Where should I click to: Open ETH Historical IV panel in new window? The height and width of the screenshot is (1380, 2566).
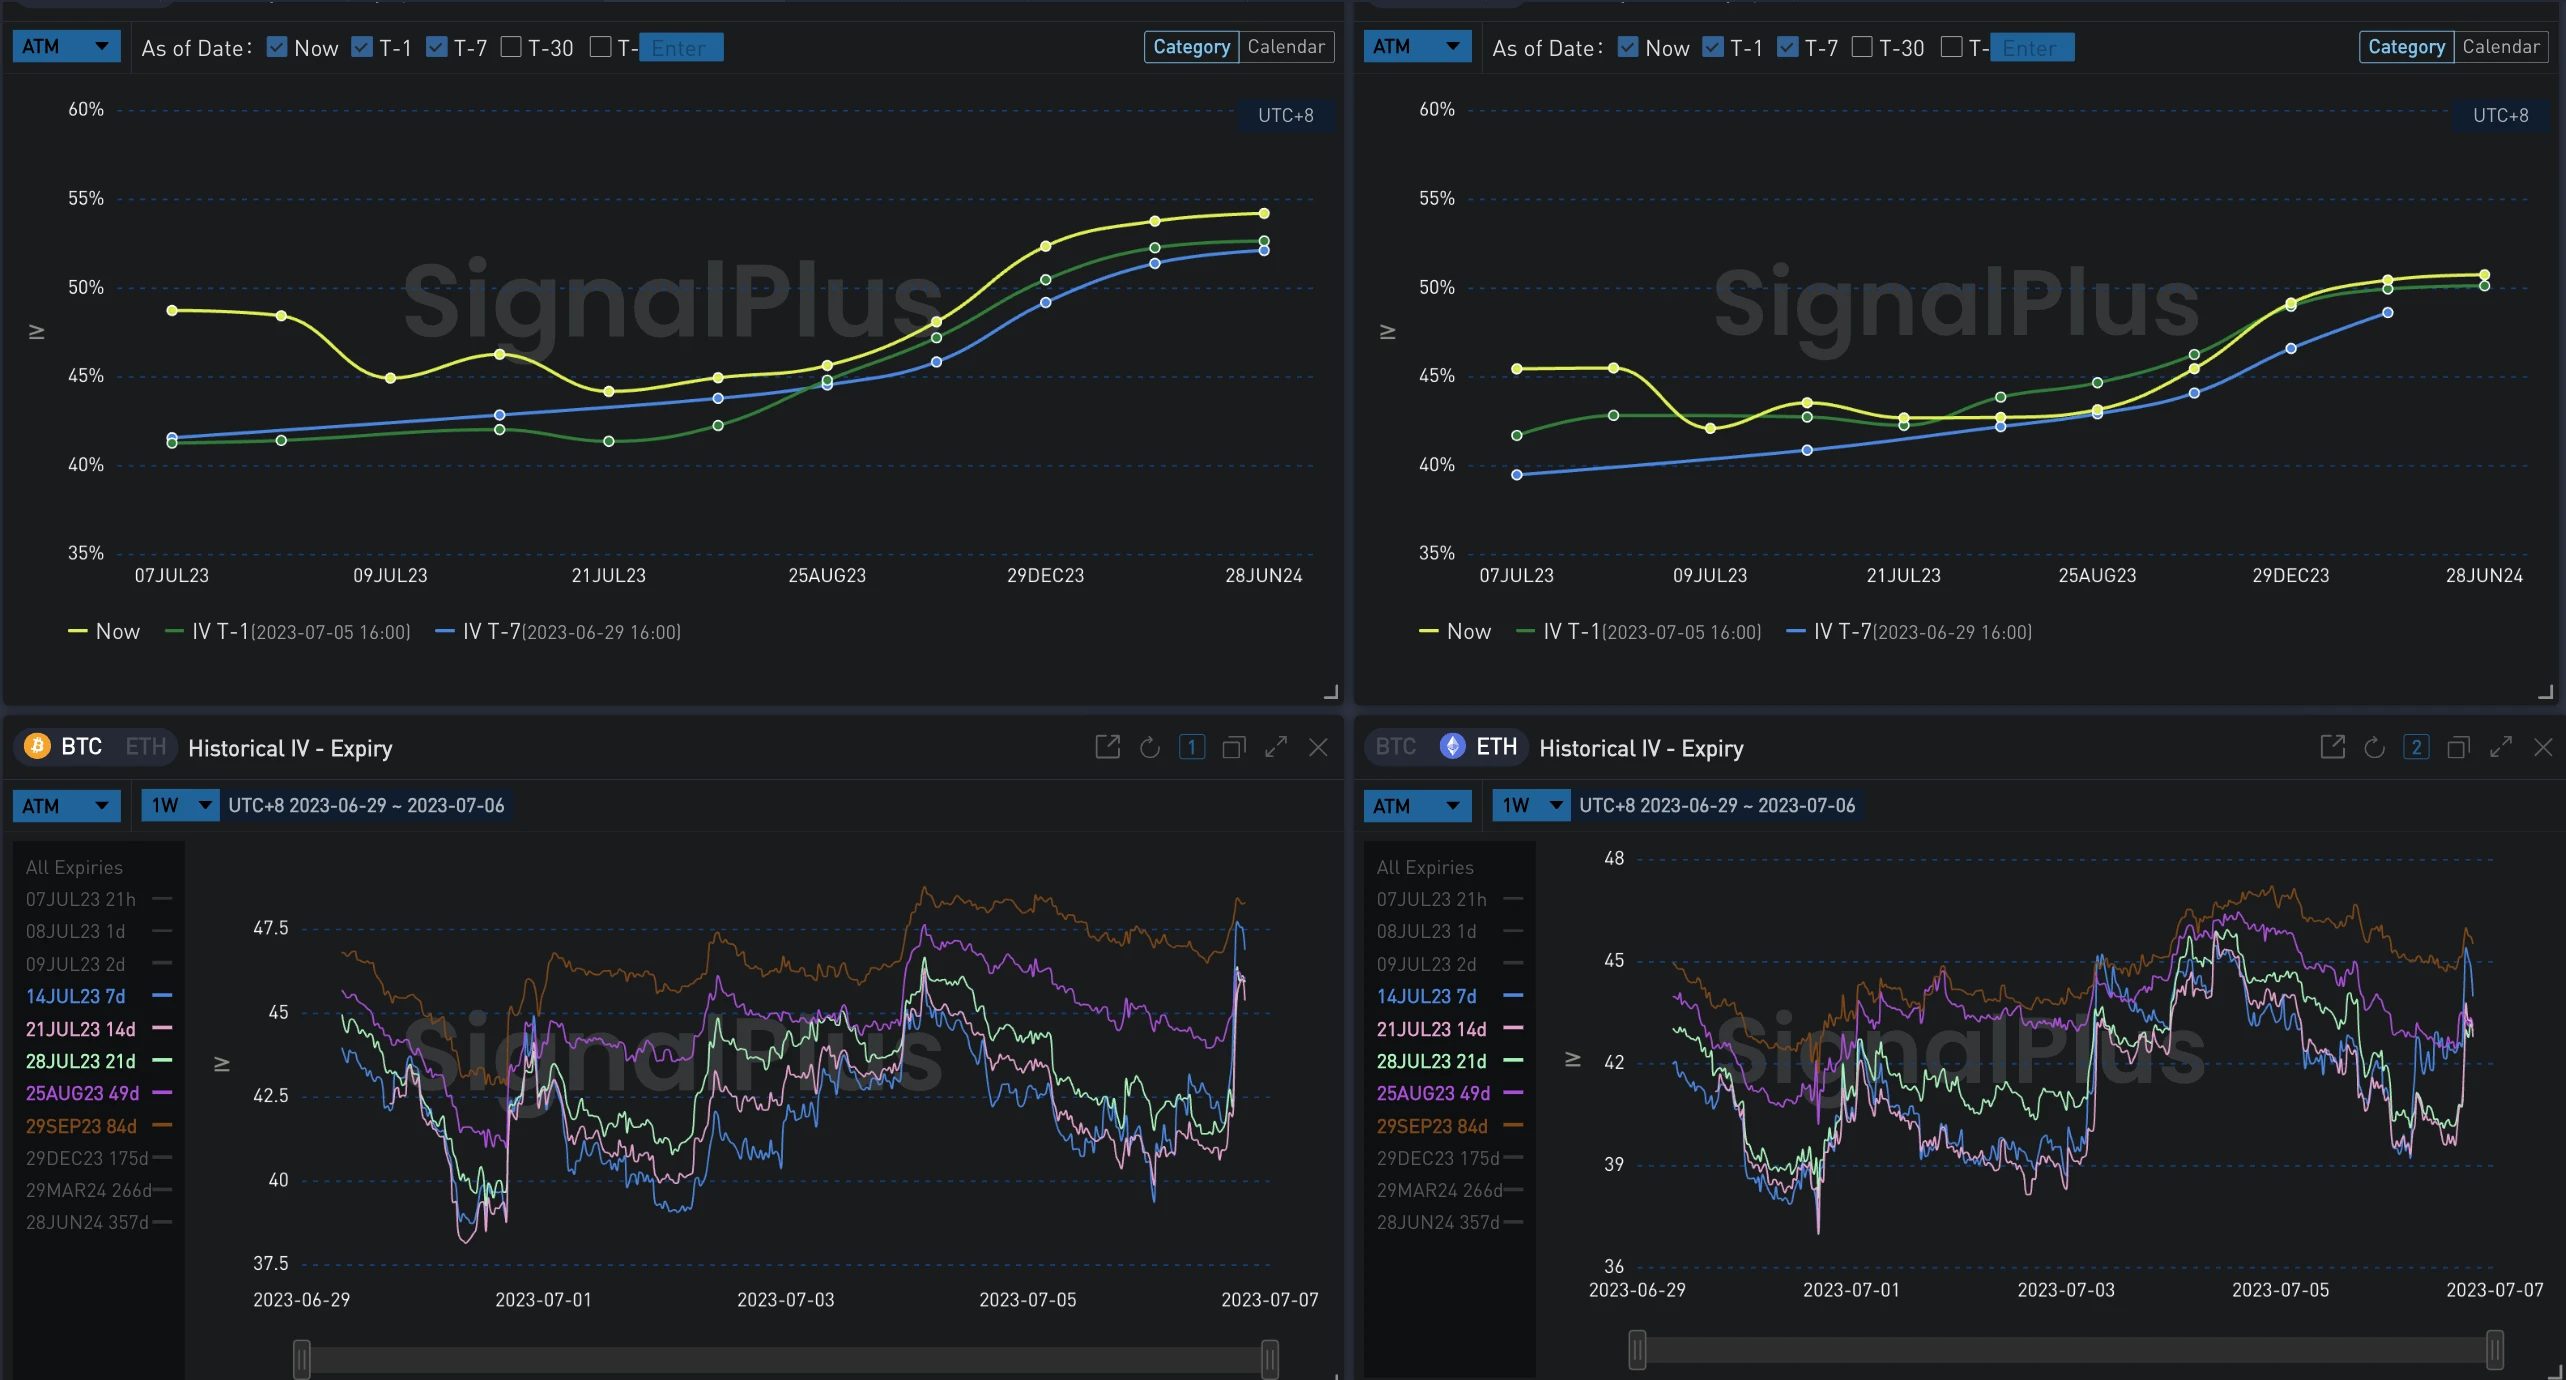[2332, 747]
